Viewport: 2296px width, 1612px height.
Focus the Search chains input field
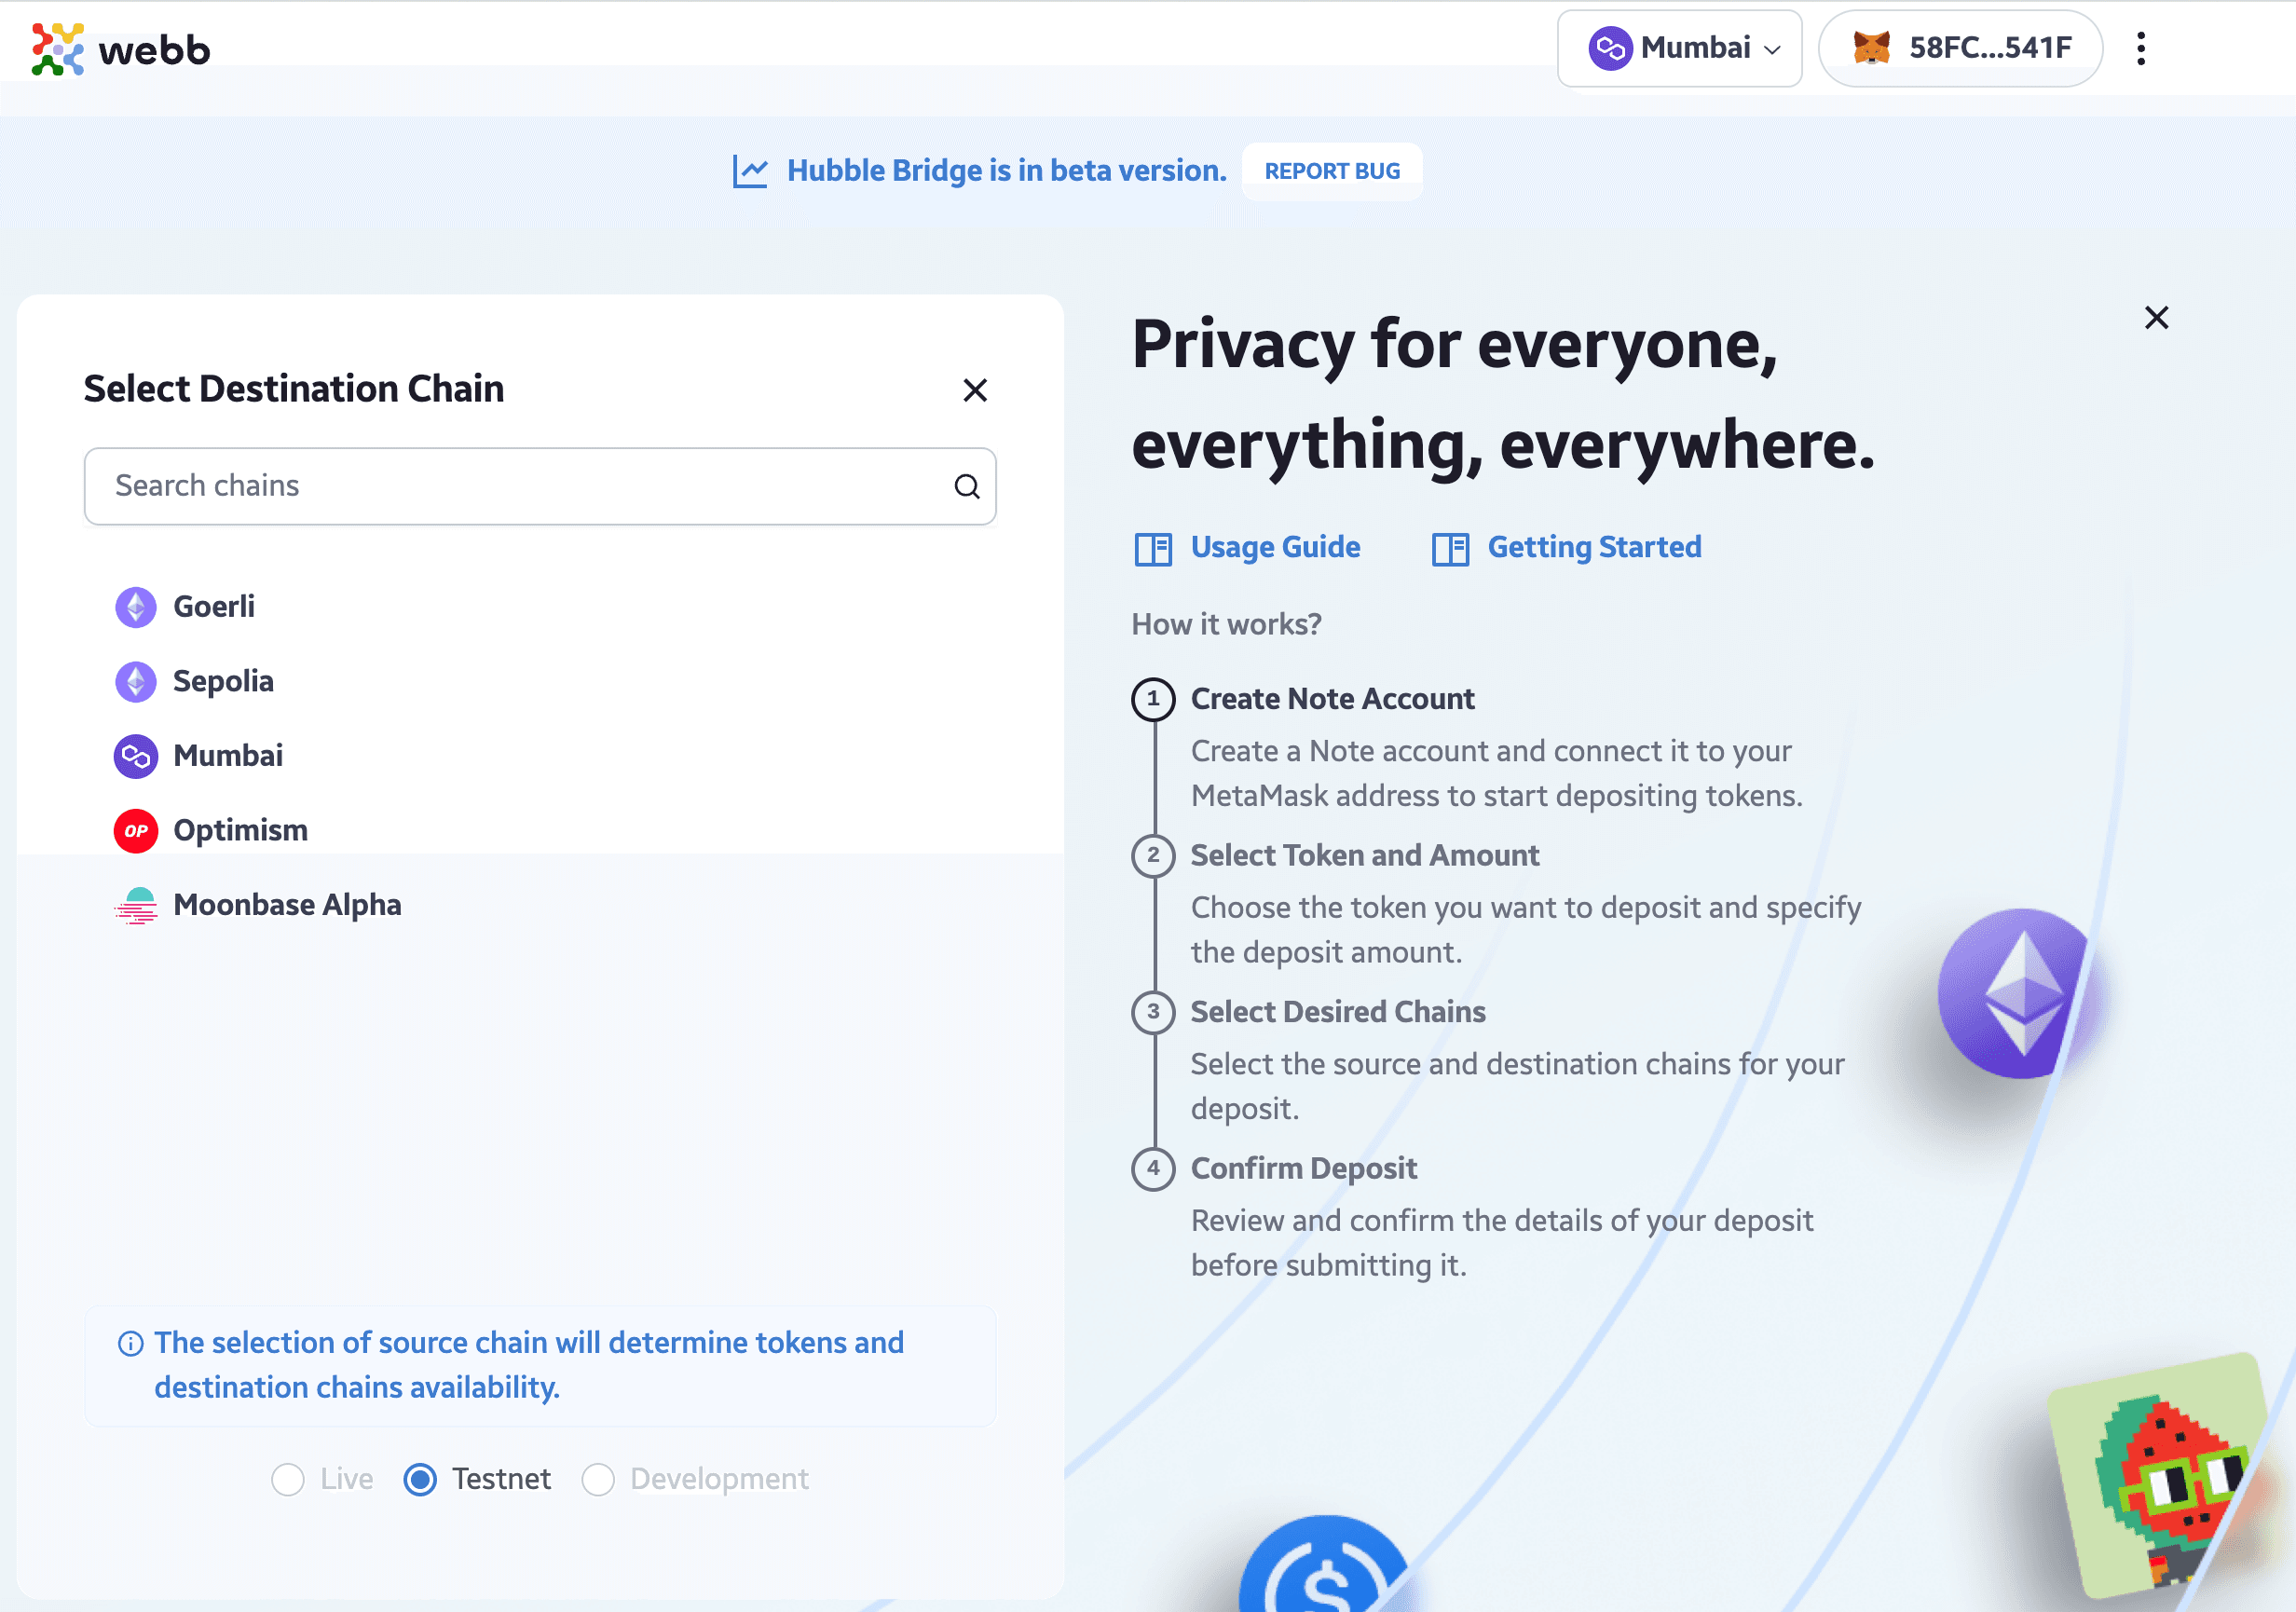point(540,486)
